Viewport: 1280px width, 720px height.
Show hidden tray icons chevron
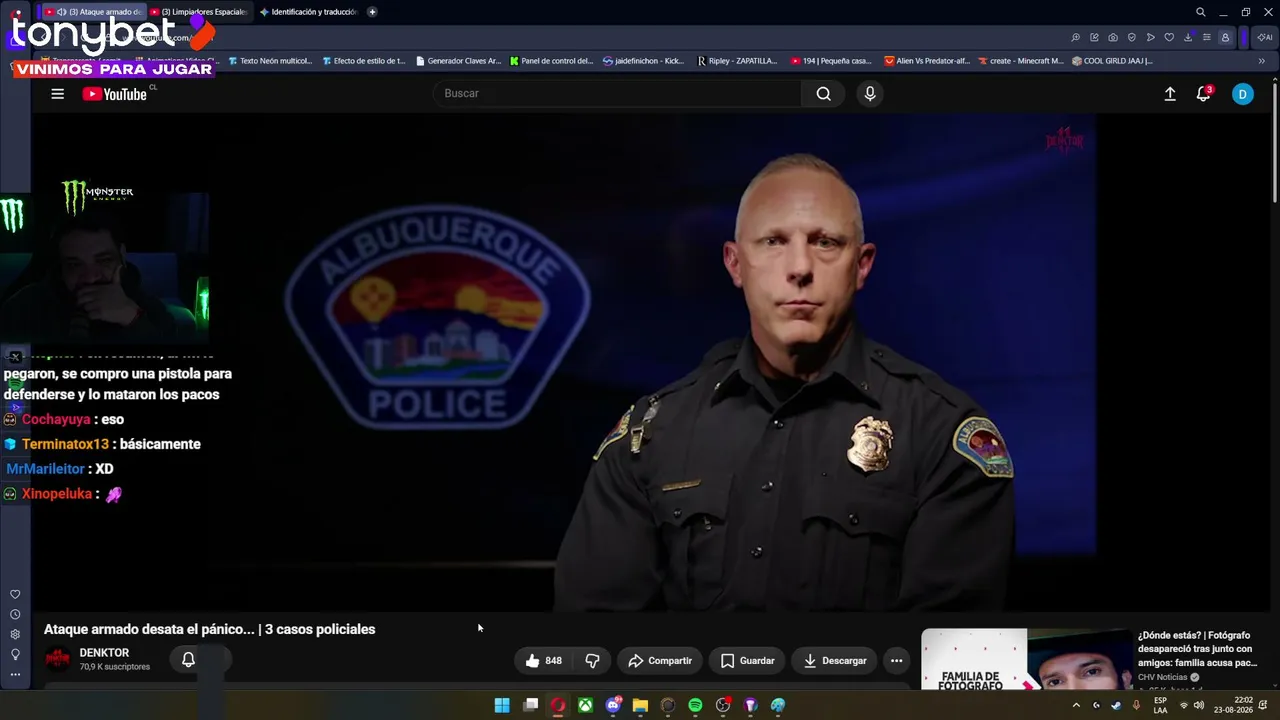(1076, 705)
